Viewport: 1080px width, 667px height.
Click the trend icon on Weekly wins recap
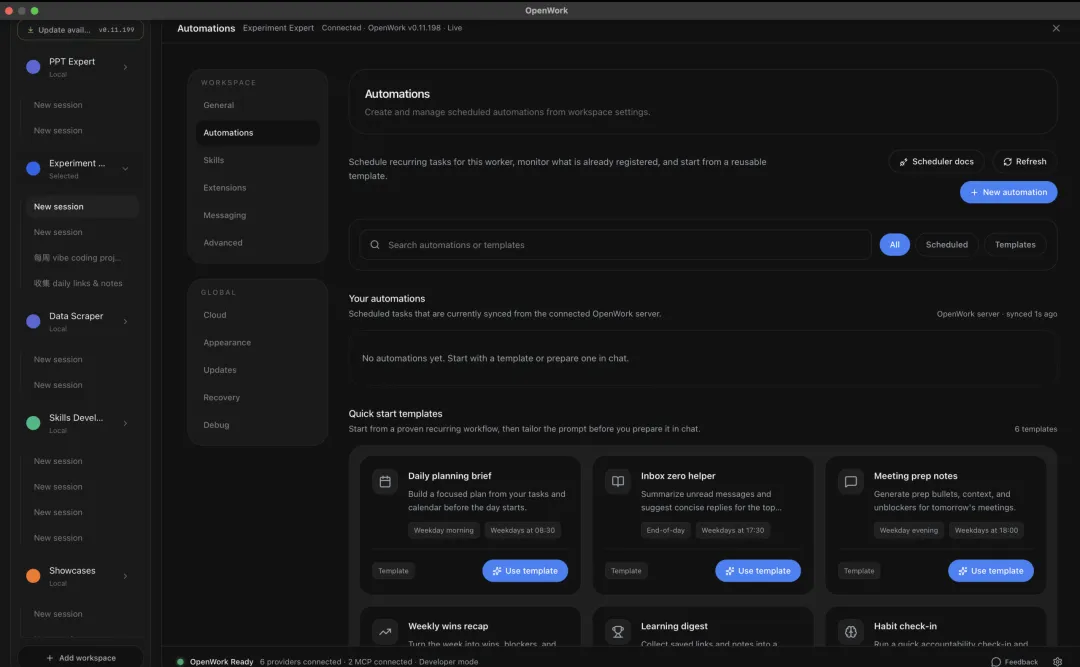tap(385, 631)
